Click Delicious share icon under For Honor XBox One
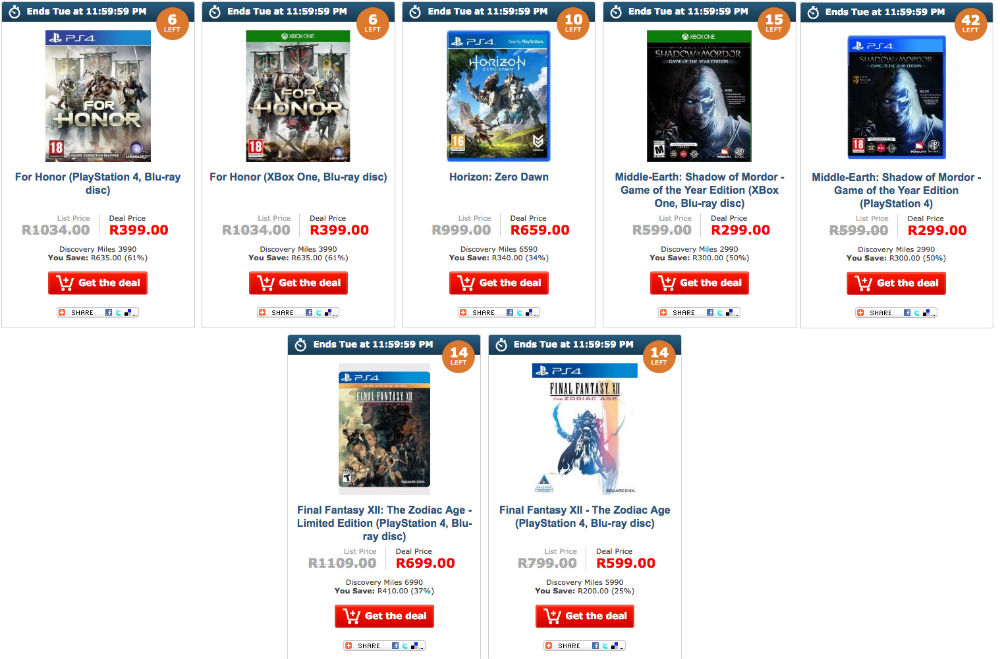Image resolution: width=1000 pixels, height=659 pixels. tap(328, 313)
